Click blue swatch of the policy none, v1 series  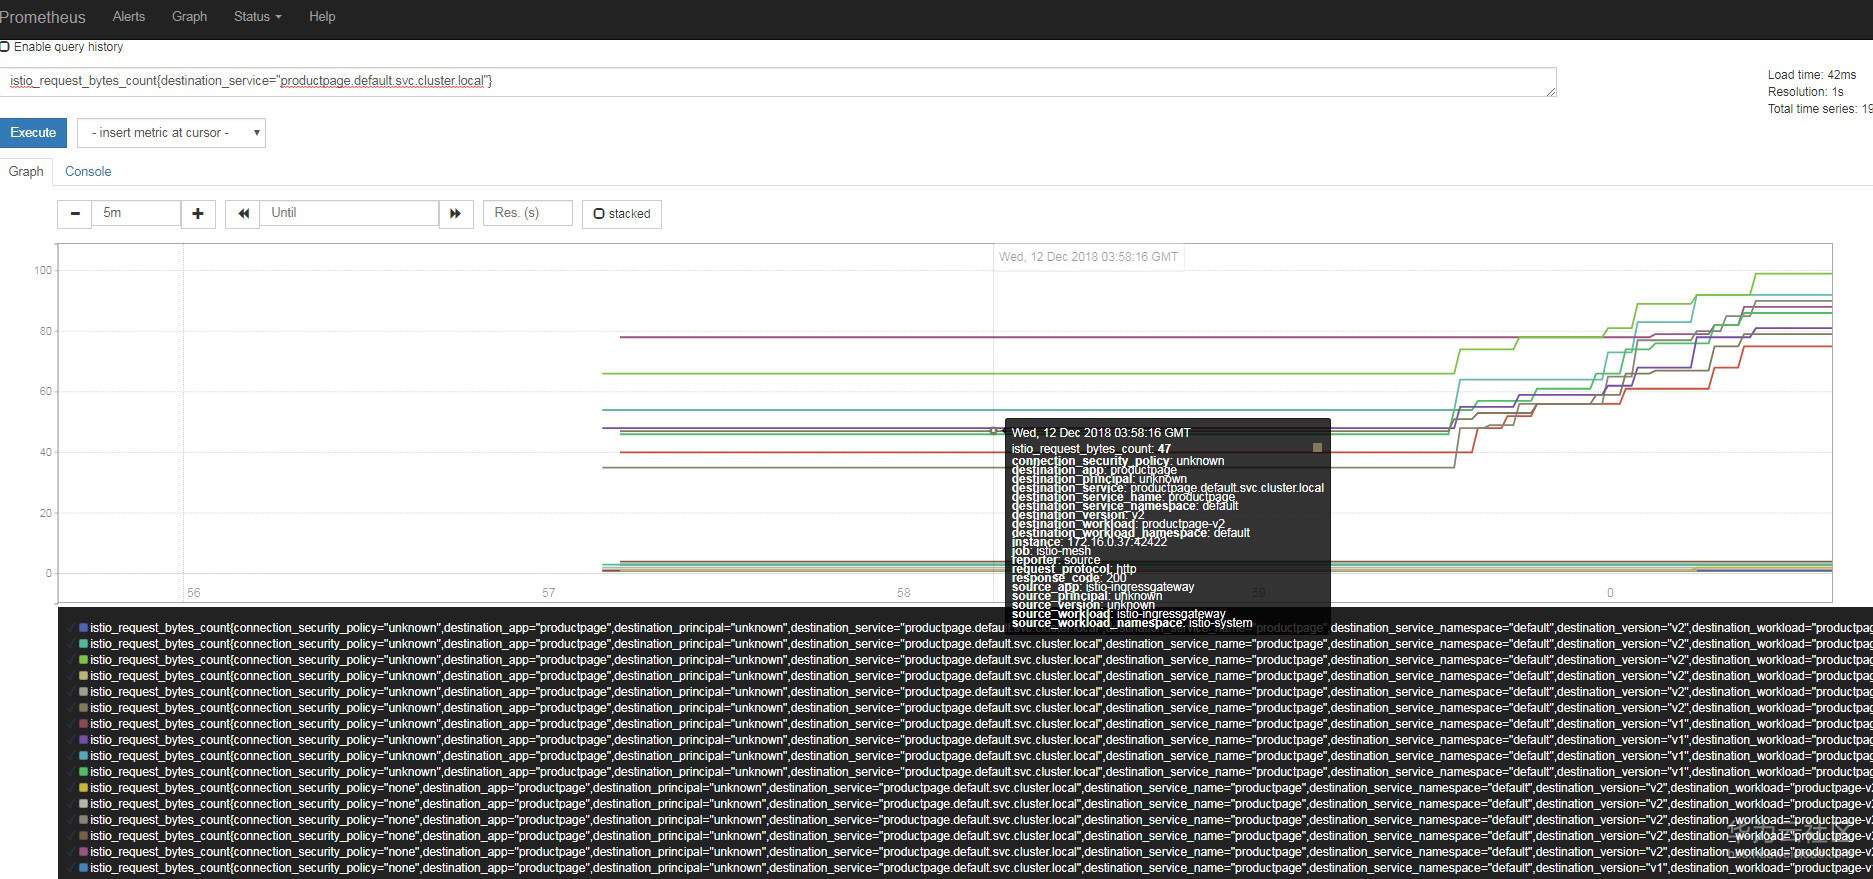click(x=84, y=868)
